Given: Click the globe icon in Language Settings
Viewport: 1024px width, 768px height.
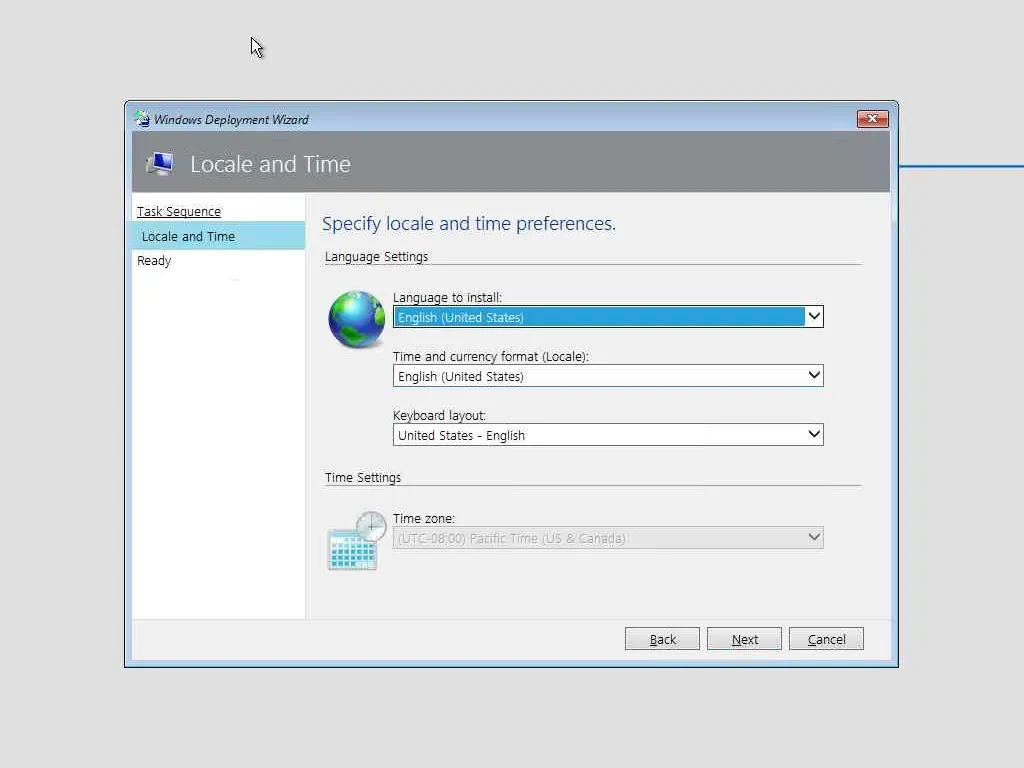Looking at the screenshot, I should tap(357, 319).
